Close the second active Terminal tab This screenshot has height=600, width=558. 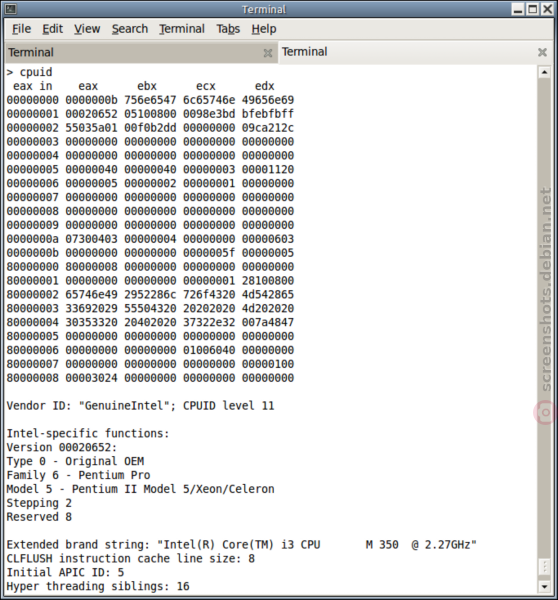click(542, 52)
